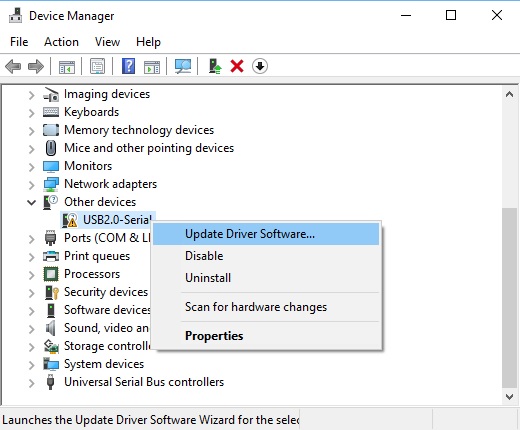
Task: Select the Monitors tree item
Action: 88,166
